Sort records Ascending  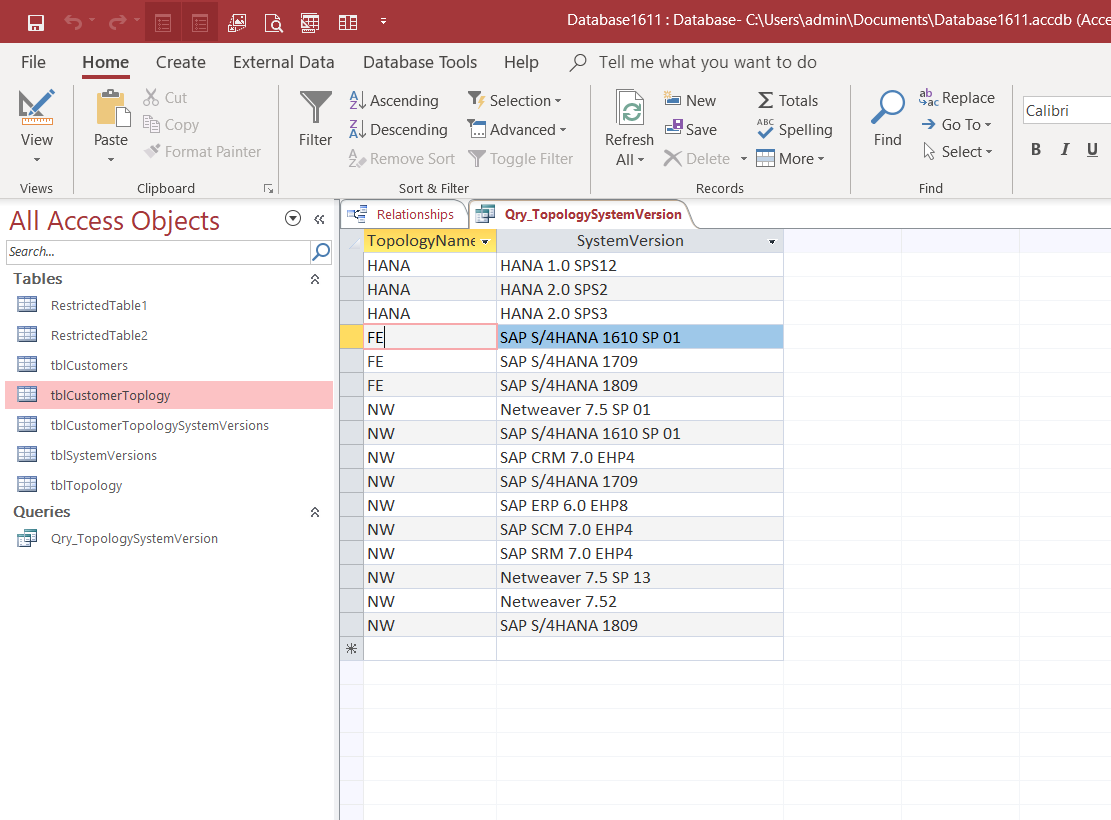(394, 101)
